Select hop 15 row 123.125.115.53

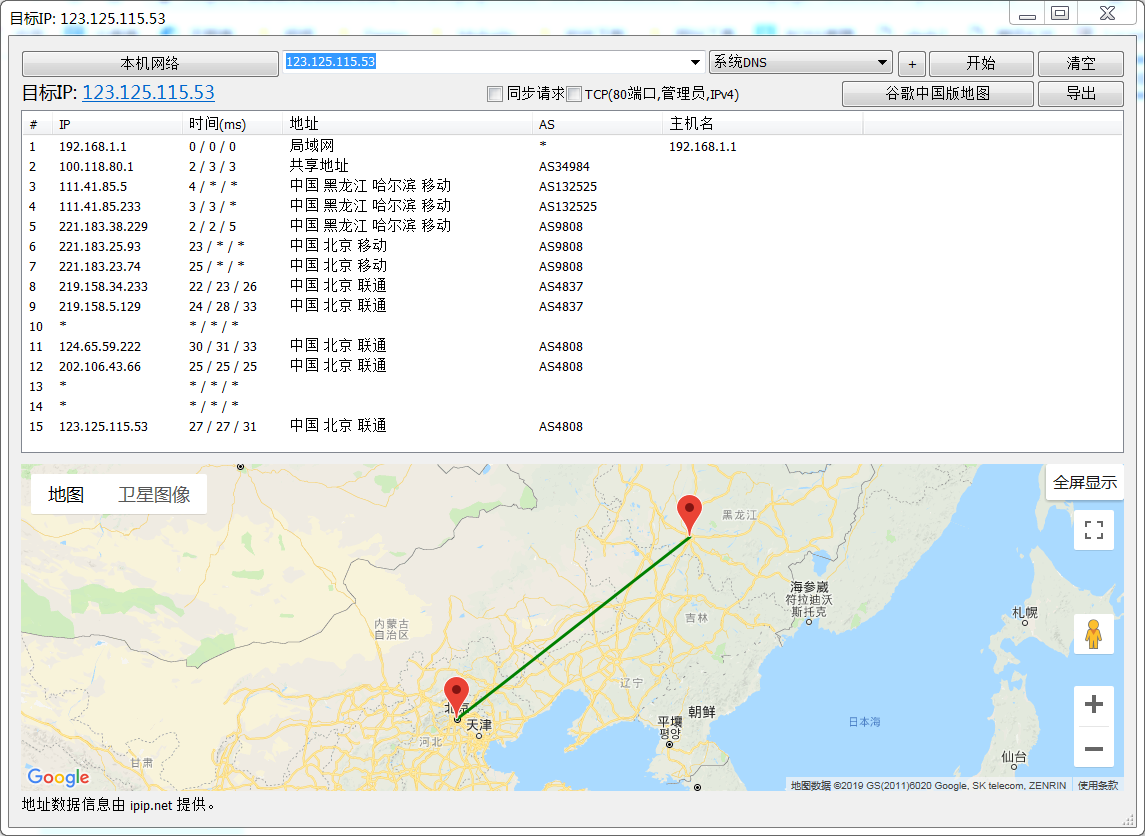103,427
